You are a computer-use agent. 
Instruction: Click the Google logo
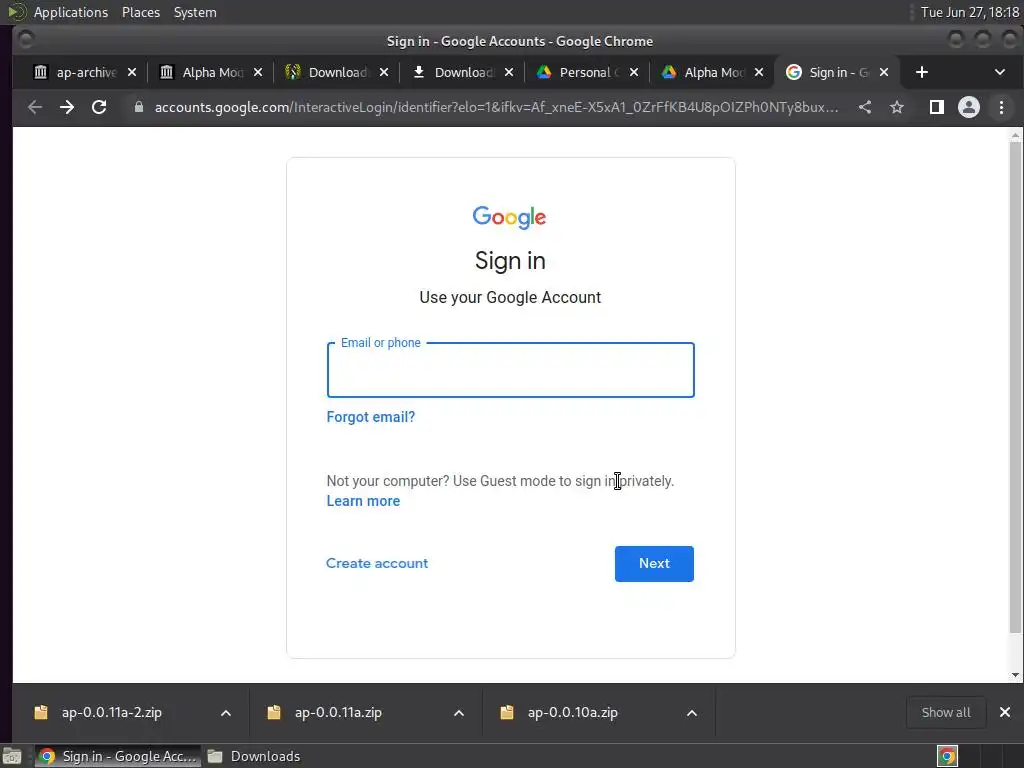coord(509,217)
